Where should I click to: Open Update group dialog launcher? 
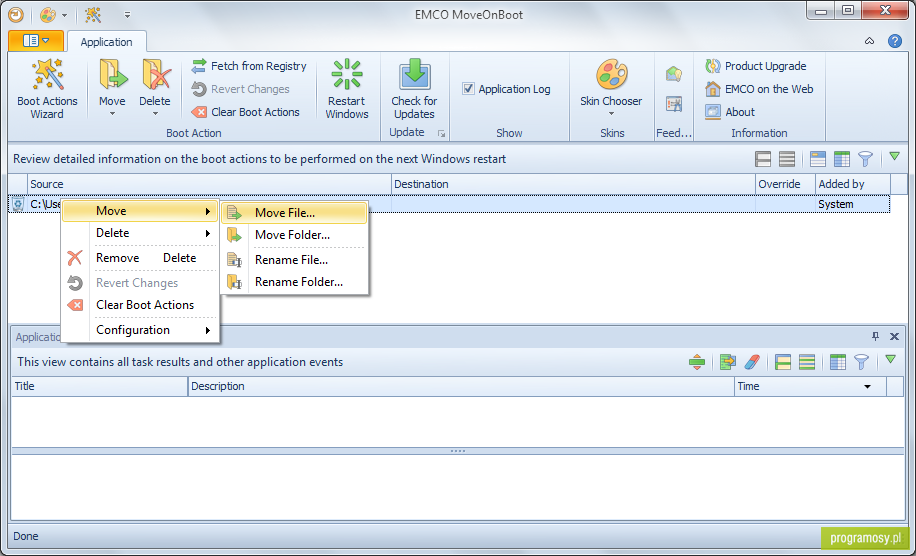point(442,134)
